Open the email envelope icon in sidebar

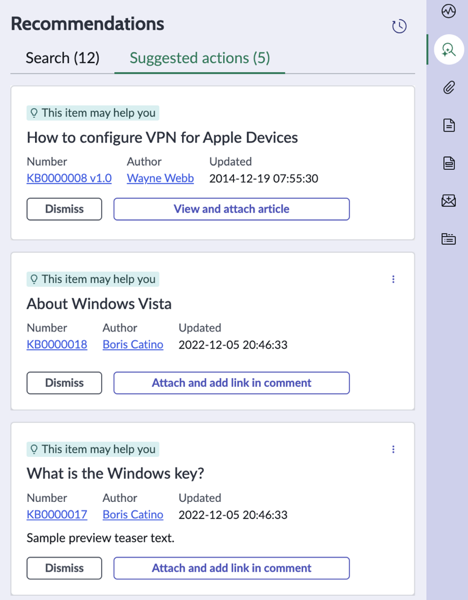coord(448,201)
